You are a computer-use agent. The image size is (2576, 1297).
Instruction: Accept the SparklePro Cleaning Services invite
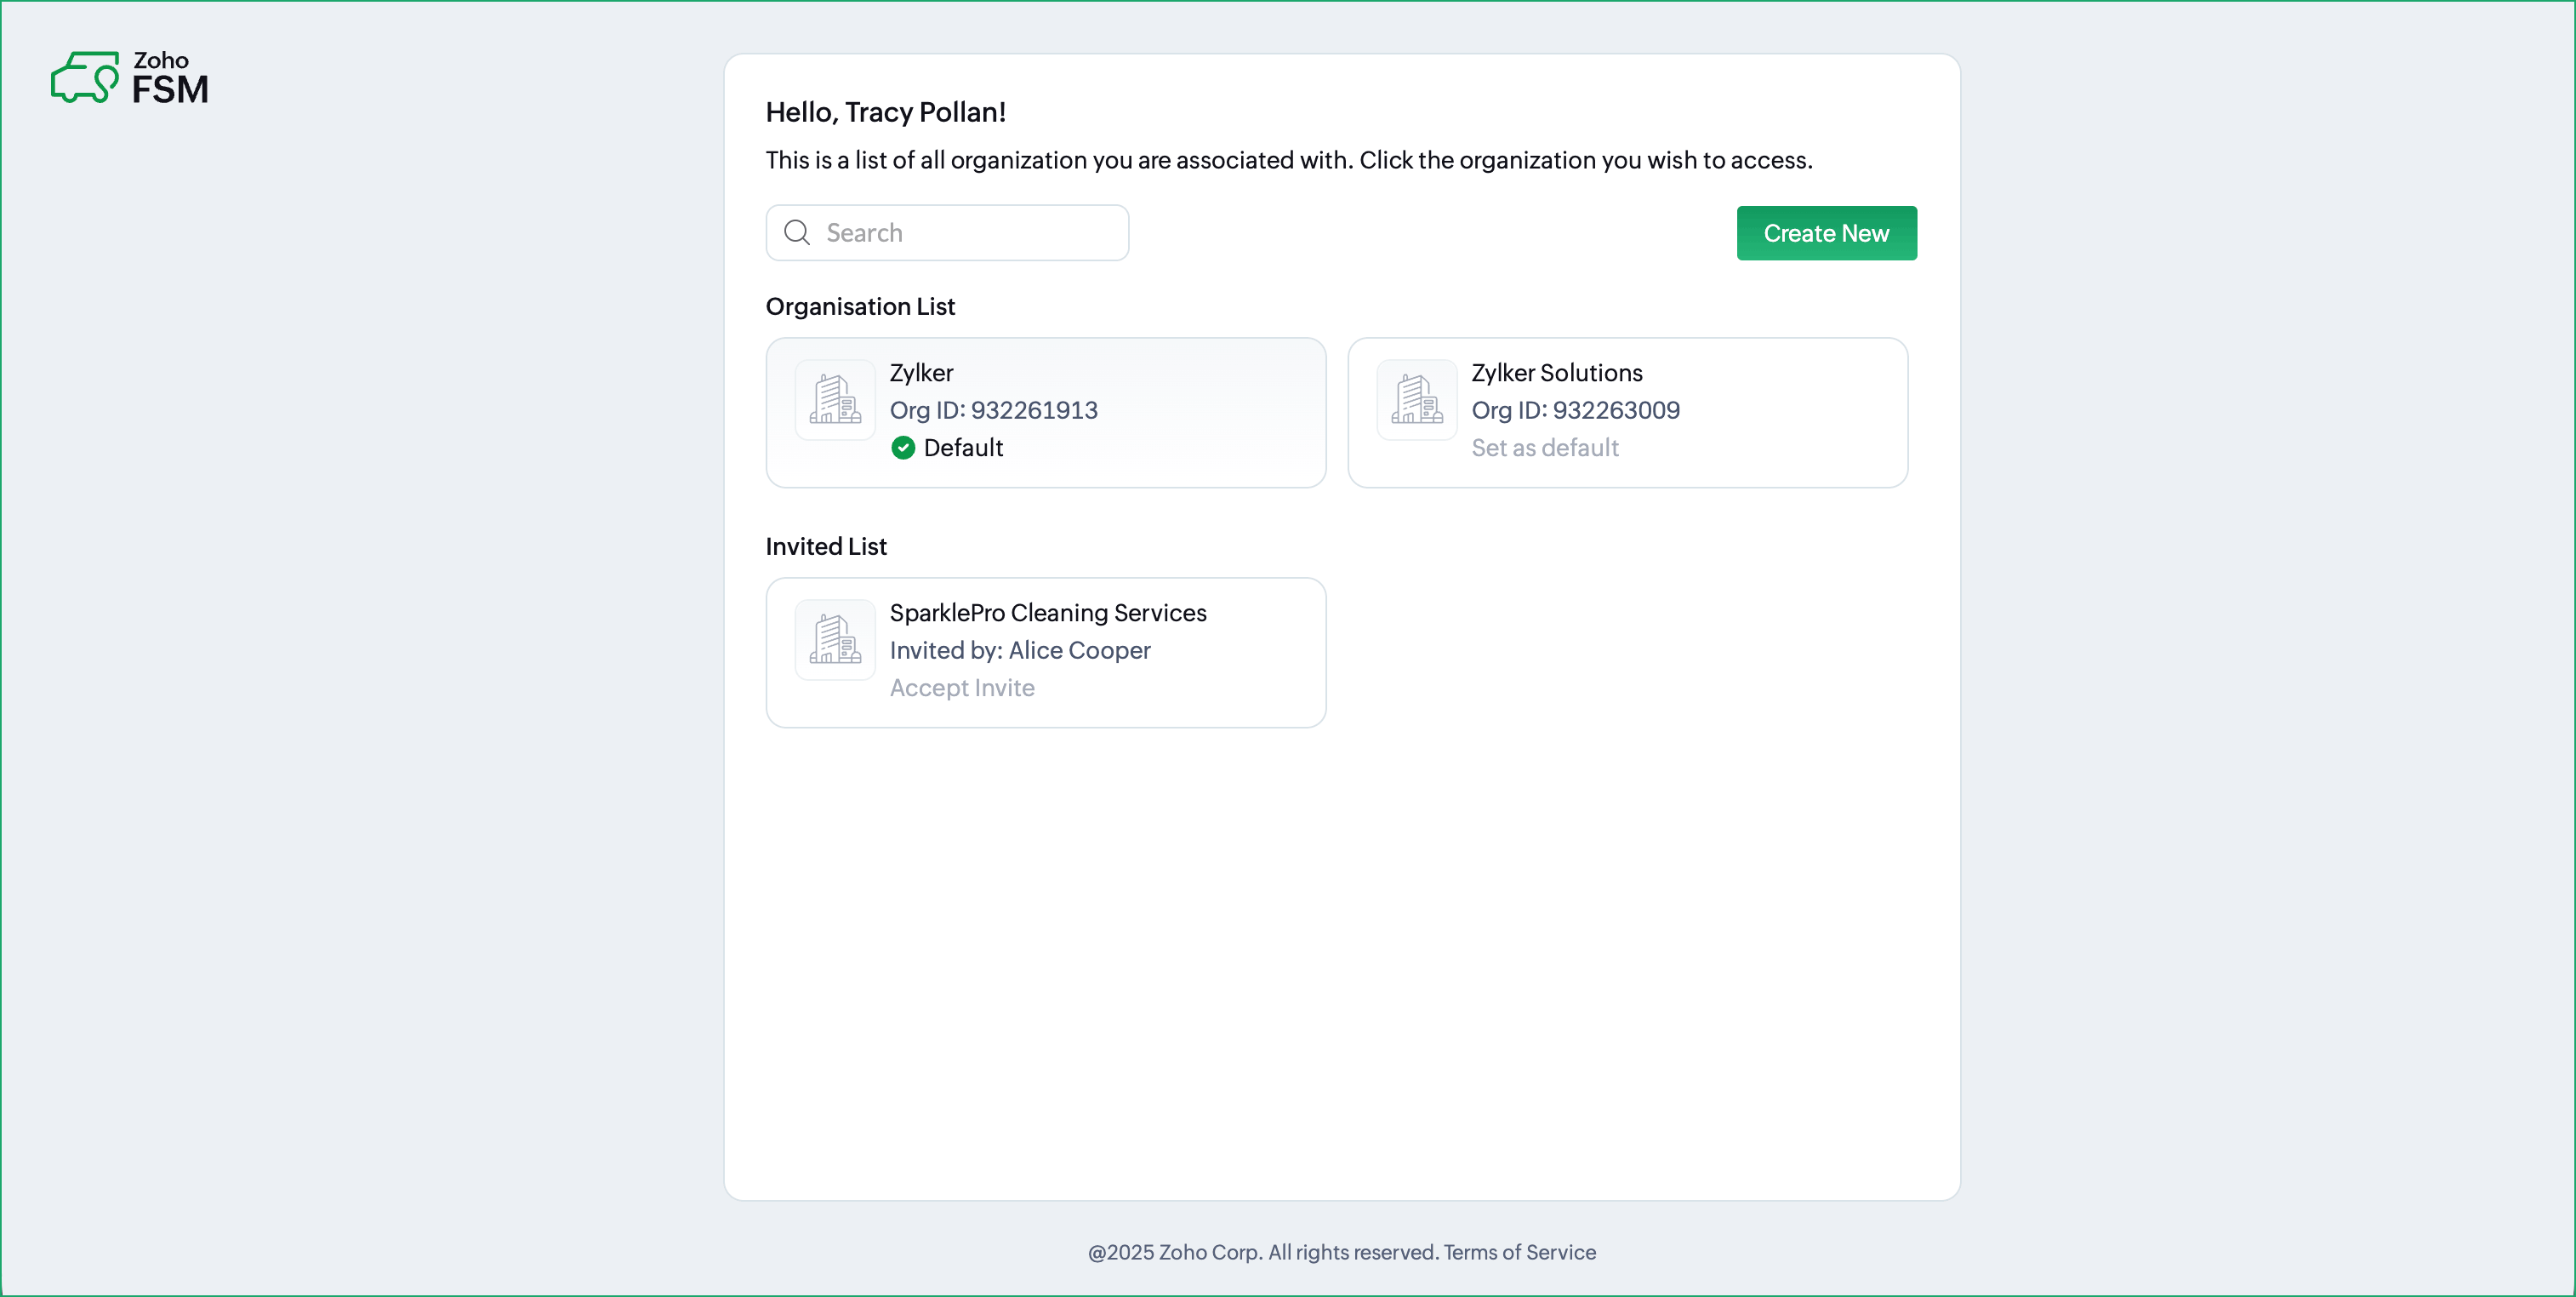[962, 688]
